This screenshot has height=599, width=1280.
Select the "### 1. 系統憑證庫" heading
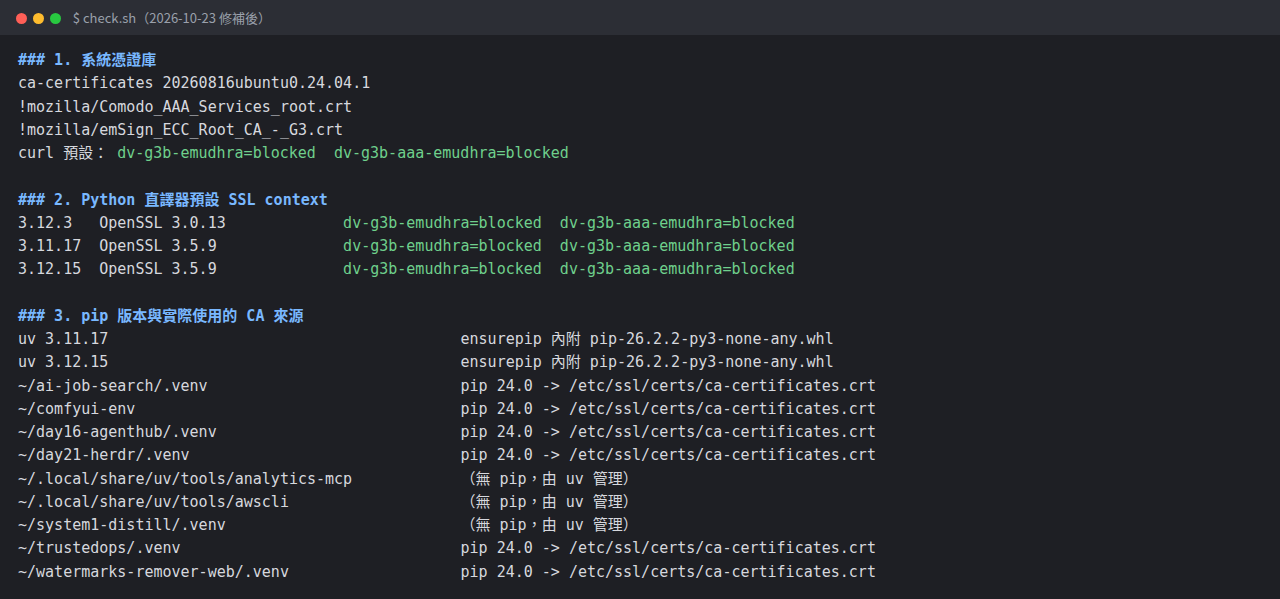(87, 60)
